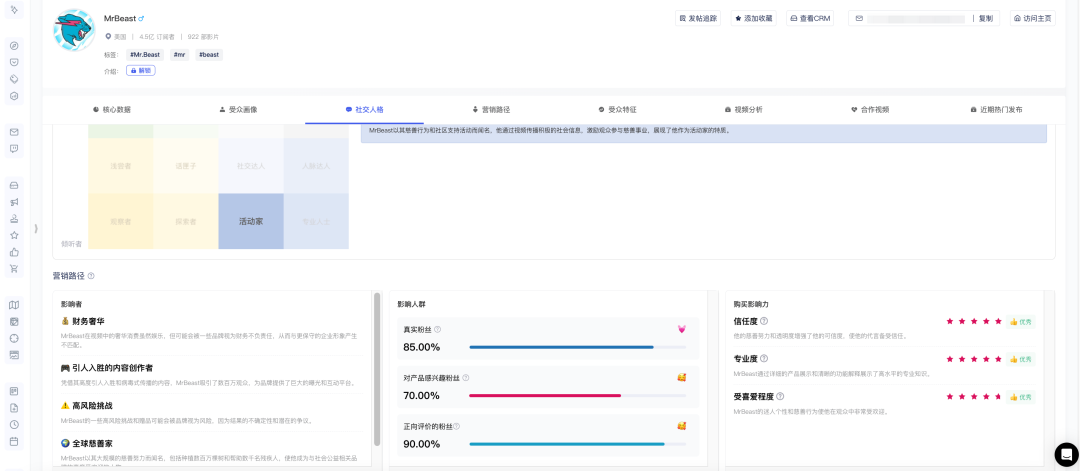Open the envelope mail icon in sidebar
This screenshot has height=471, width=1080.
(x=14, y=132)
